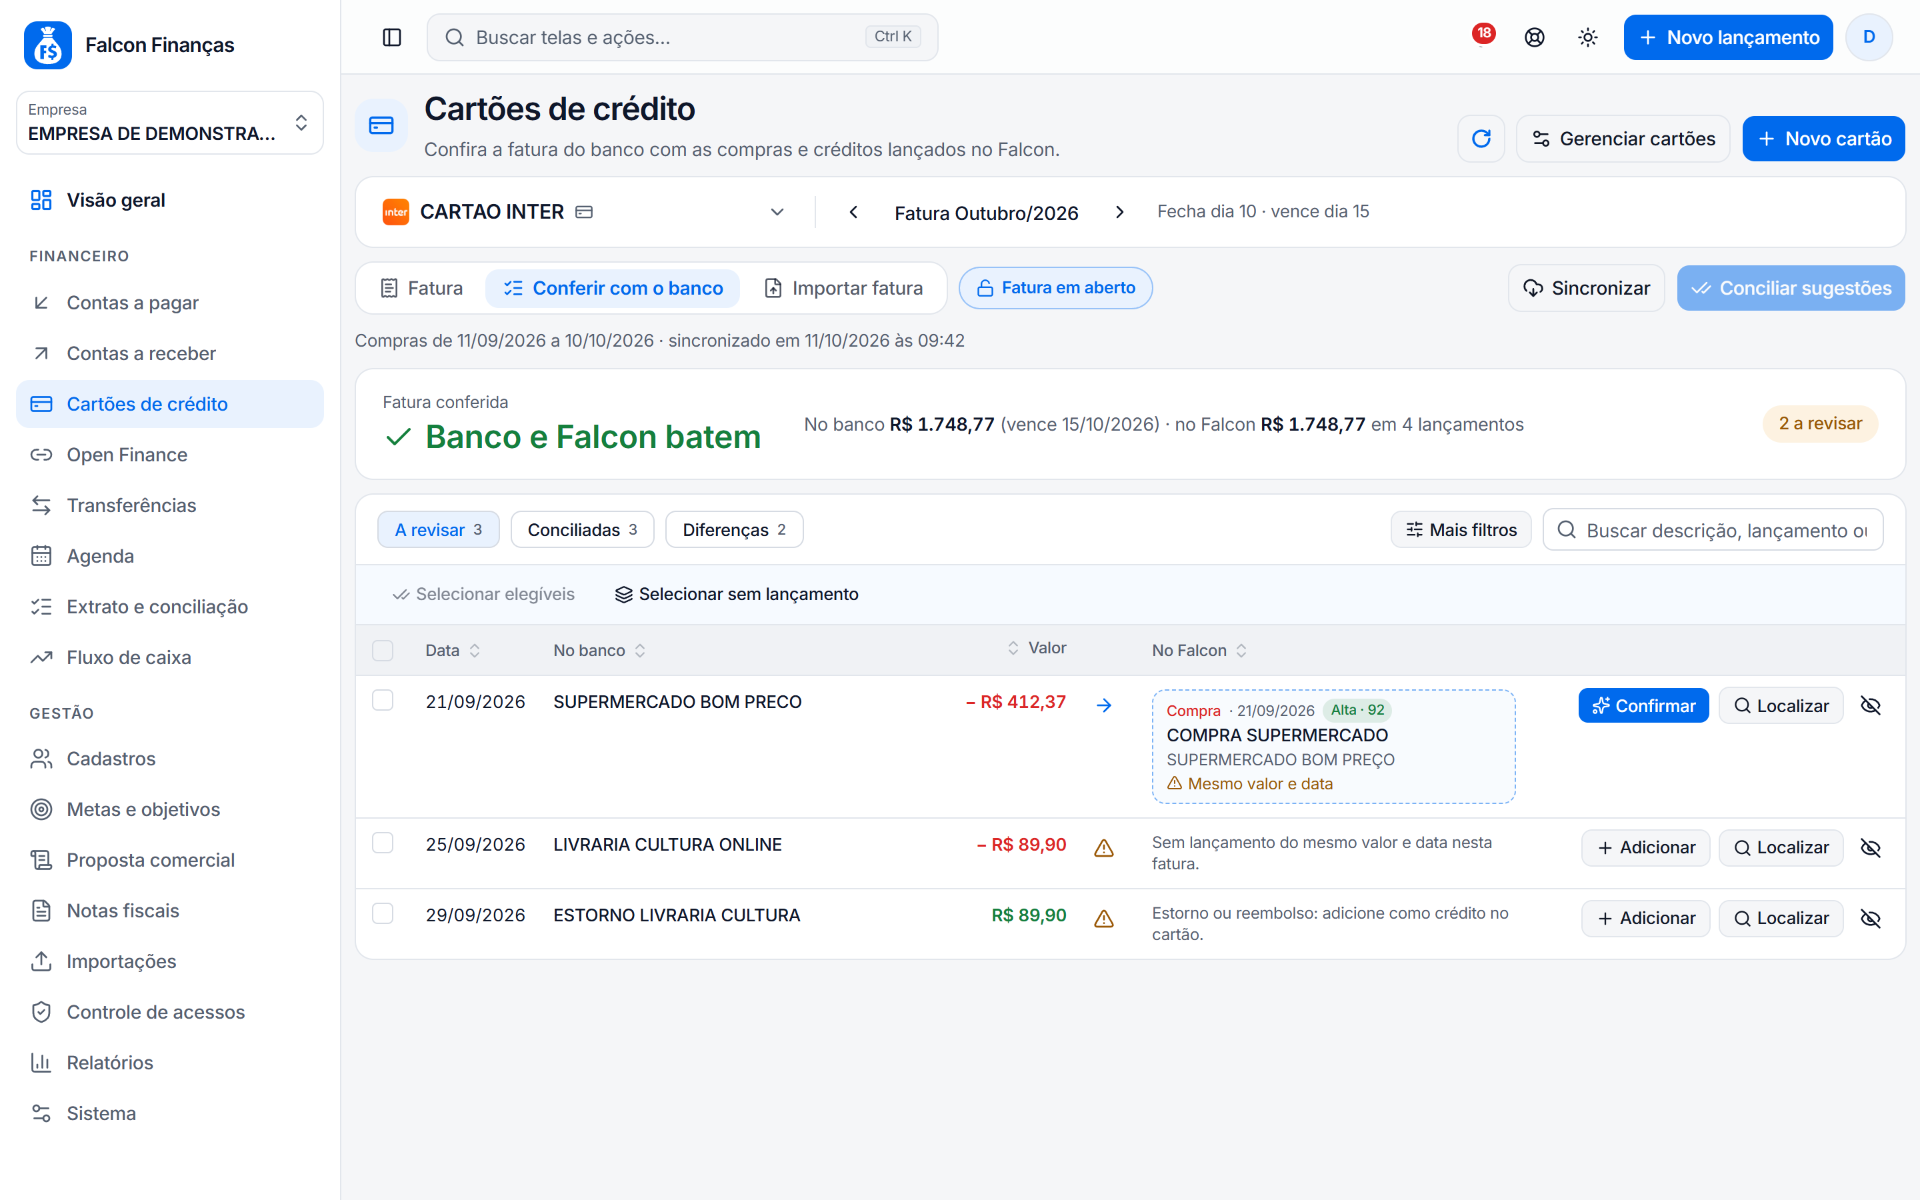Viewport: 1920px width, 1200px height.
Task: Check the select-all header checkbox
Action: 382,650
